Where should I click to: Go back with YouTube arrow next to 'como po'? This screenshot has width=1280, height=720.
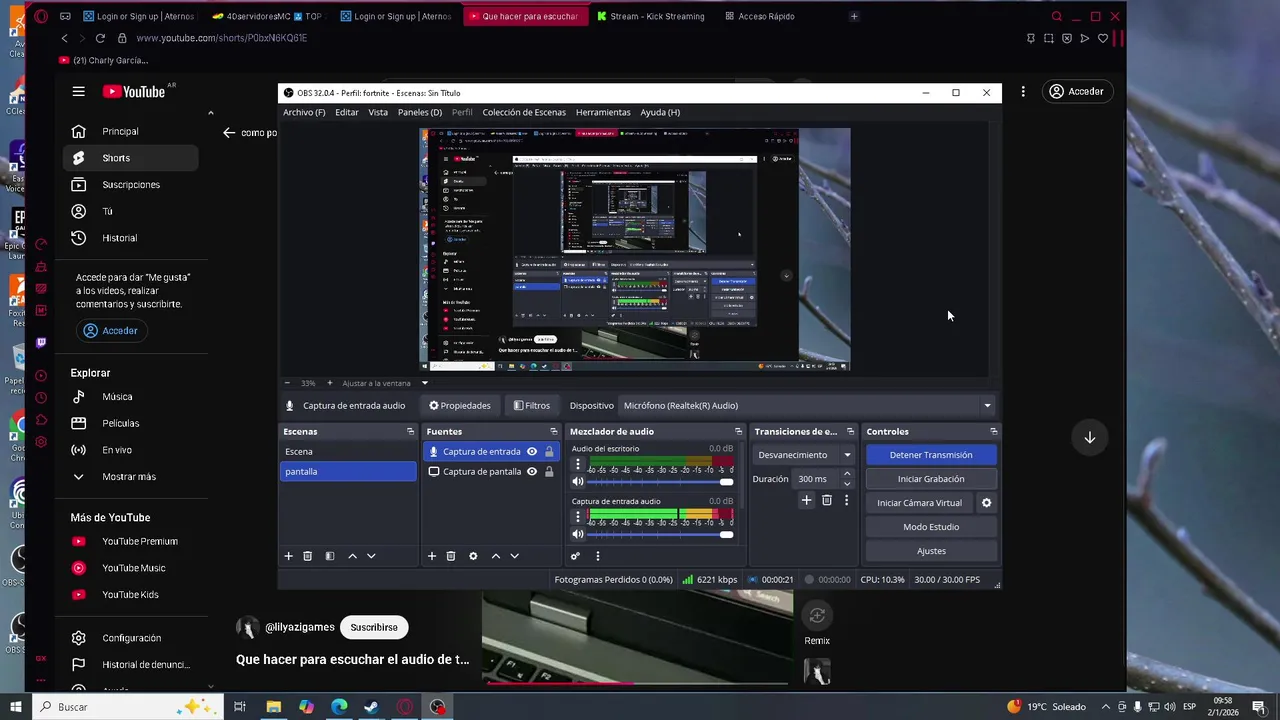pos(229,132)
